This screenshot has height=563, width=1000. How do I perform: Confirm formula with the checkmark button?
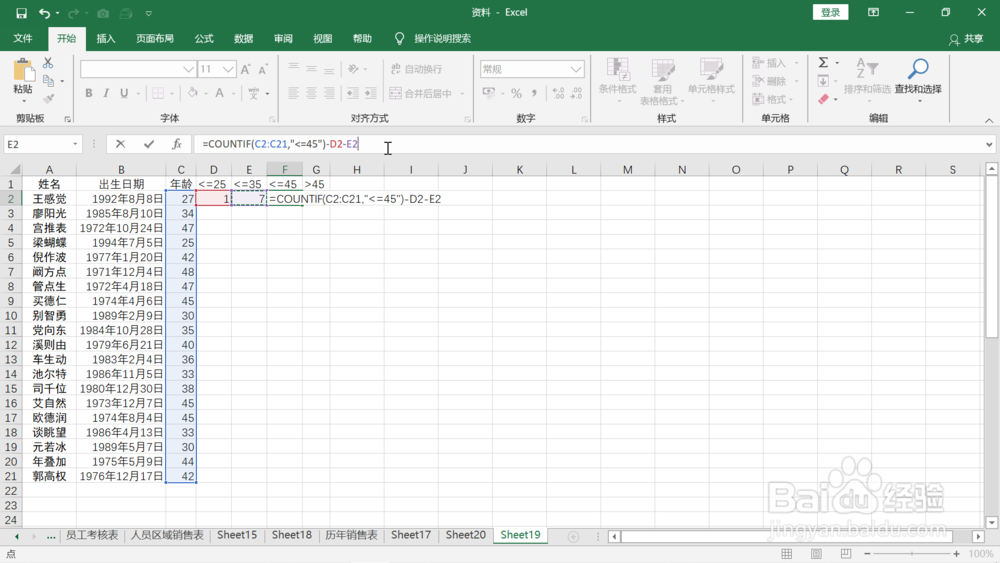pyautogui.click(x=149, y=144)
